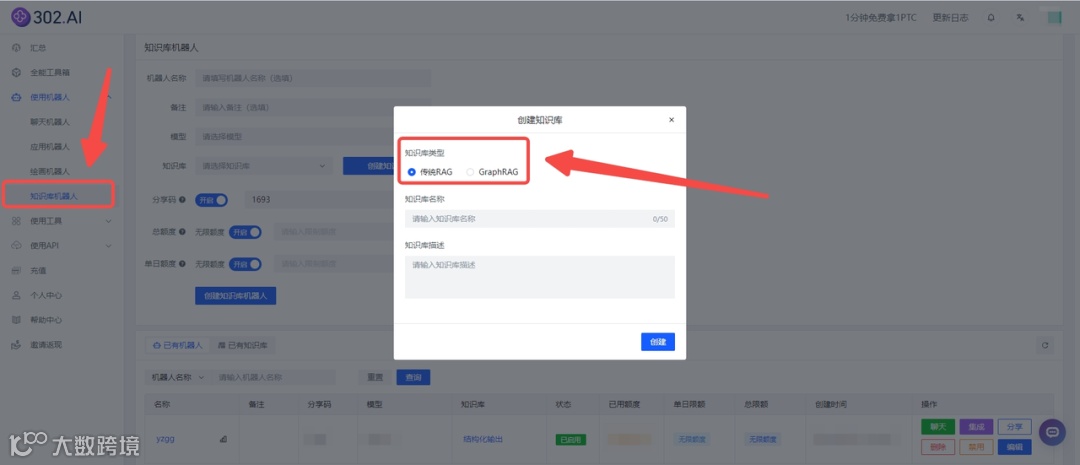Click the 帮助中心 book icon
1080x465 pixels.
click(x=17, y=320)
